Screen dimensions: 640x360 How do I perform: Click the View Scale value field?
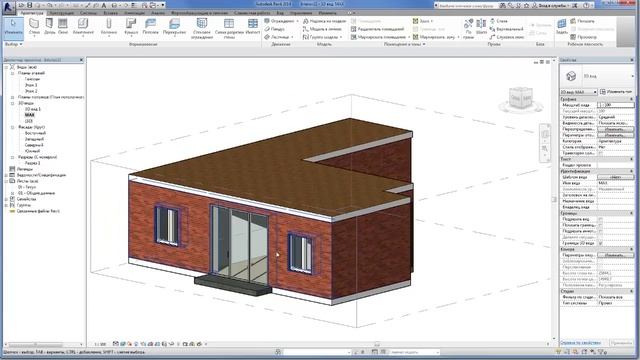(x=616, y=105)
